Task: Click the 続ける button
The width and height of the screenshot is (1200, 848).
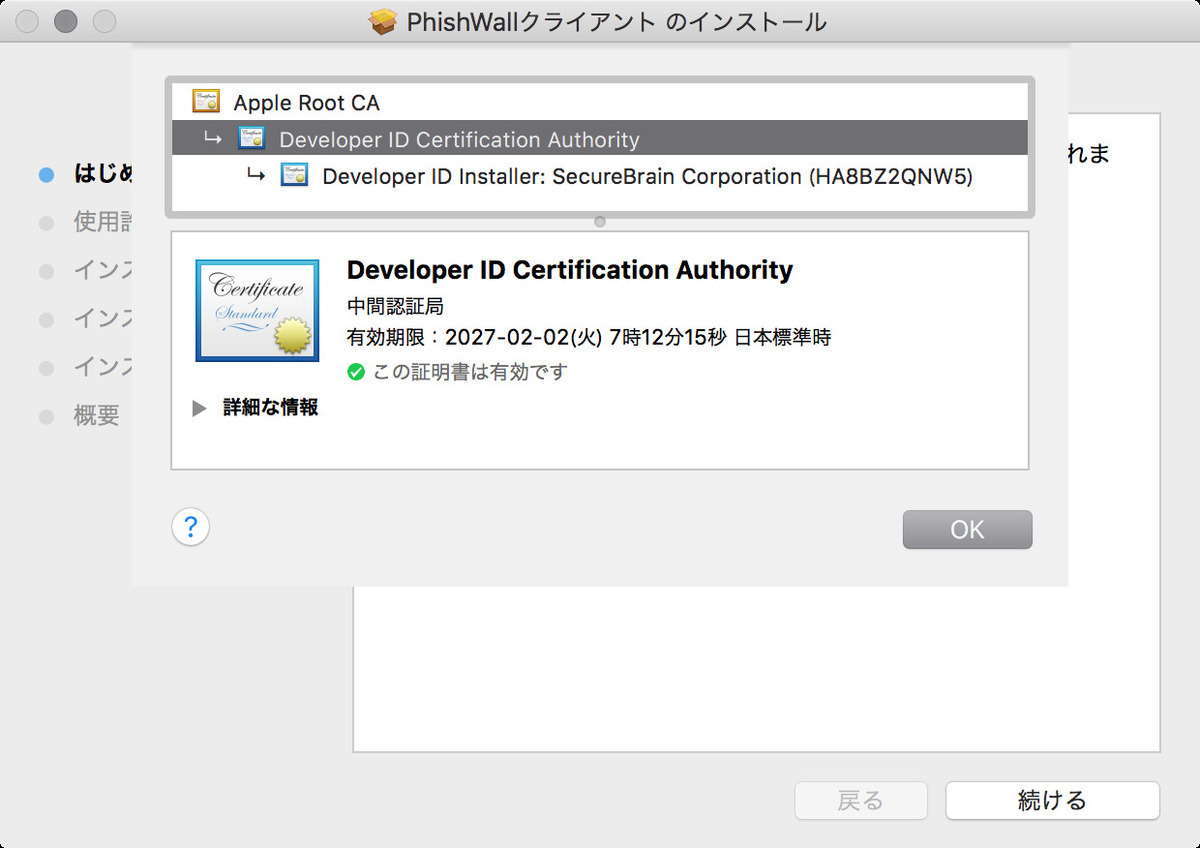Action: (x=1052, y=800)
